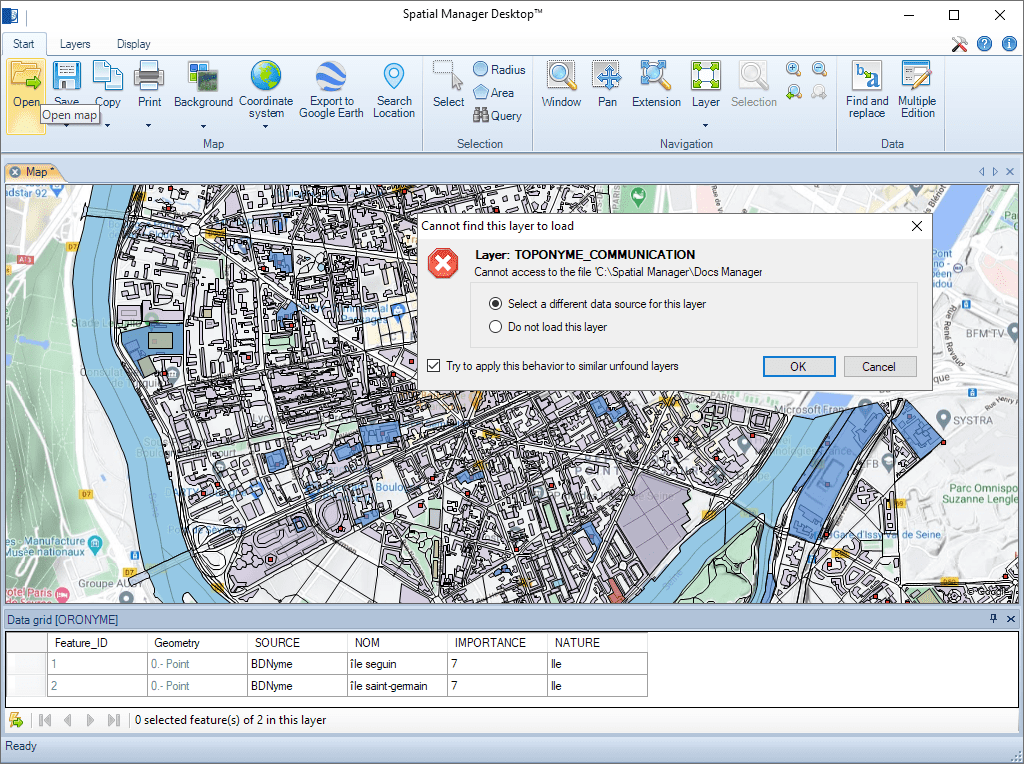Click the NATURE column header
The image size is (1024, 764).
click(x=598, y=643)
